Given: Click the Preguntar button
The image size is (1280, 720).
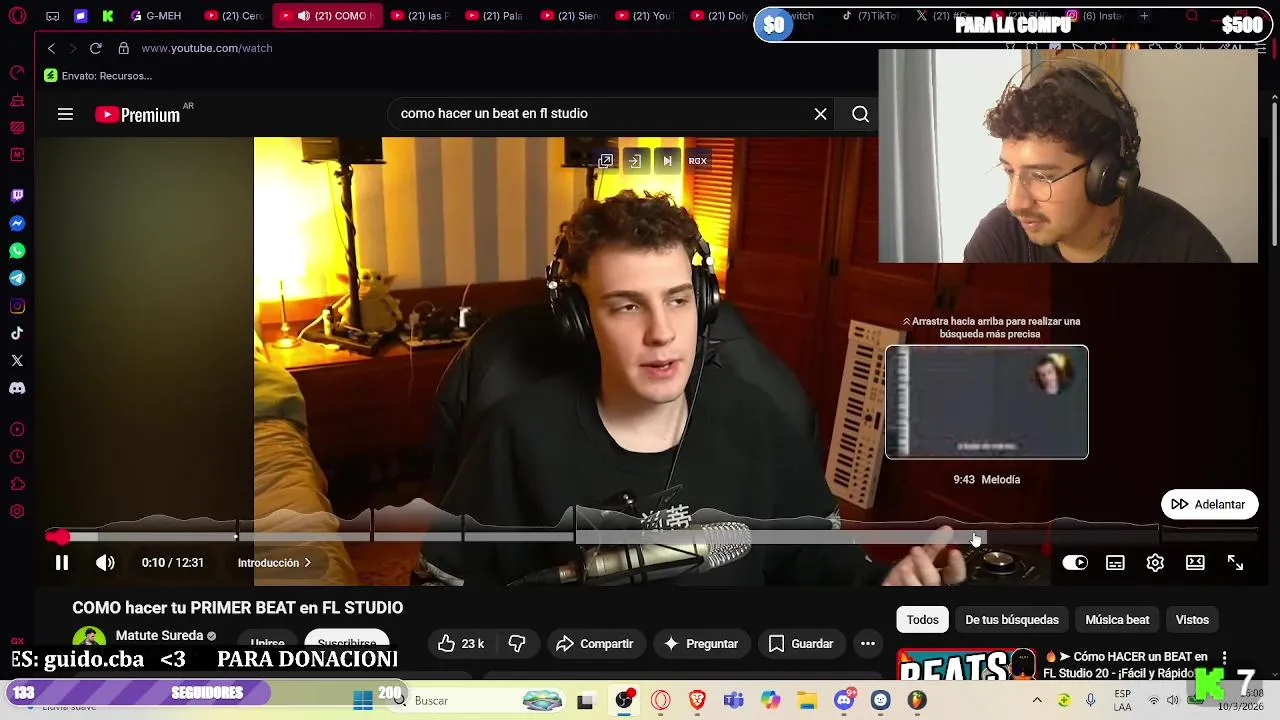Looking at the screenshot, I should tap(700, 644).
